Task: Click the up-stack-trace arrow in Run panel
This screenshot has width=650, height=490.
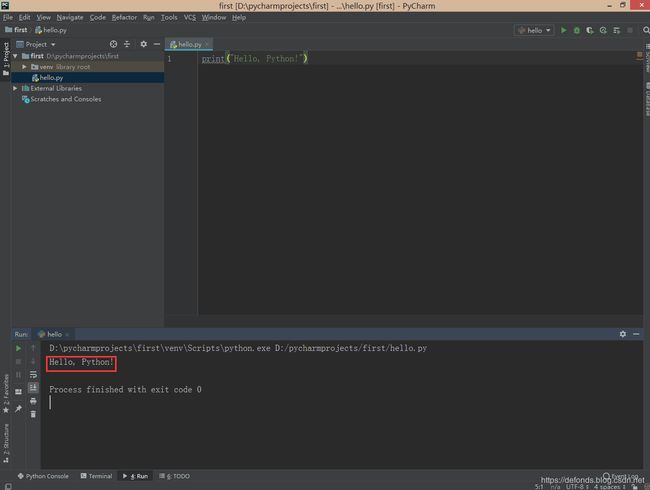Action: (x=33, y=348)
